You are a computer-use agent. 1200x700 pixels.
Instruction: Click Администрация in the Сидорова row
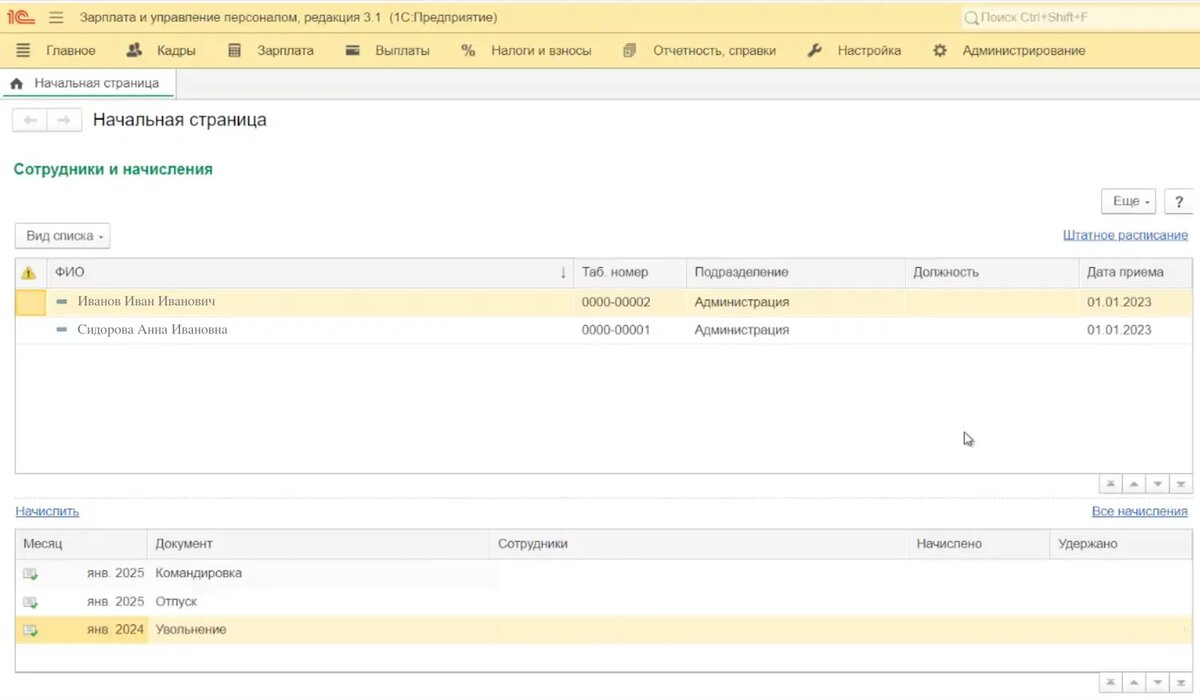(x=742, y=329)
